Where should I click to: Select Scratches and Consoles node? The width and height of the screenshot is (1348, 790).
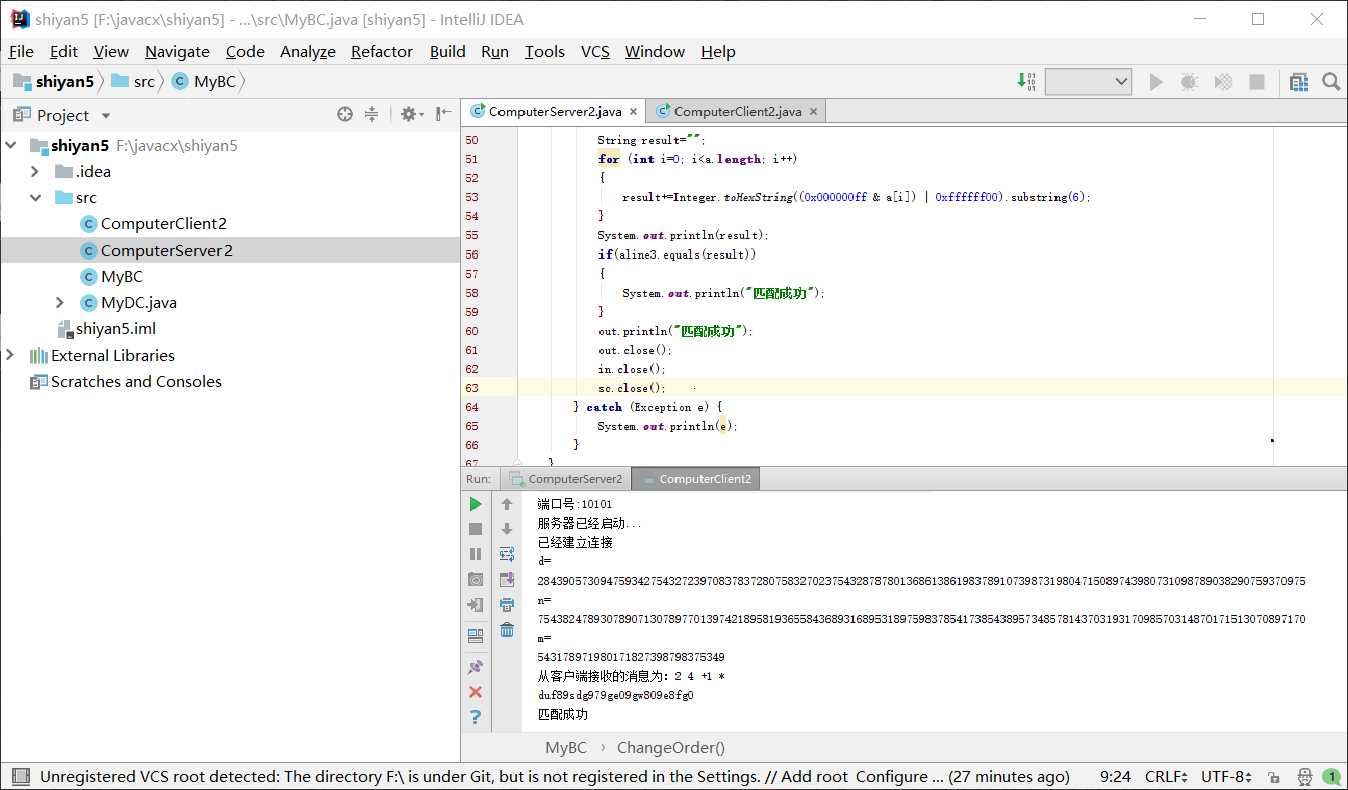(x=127, y=381)
